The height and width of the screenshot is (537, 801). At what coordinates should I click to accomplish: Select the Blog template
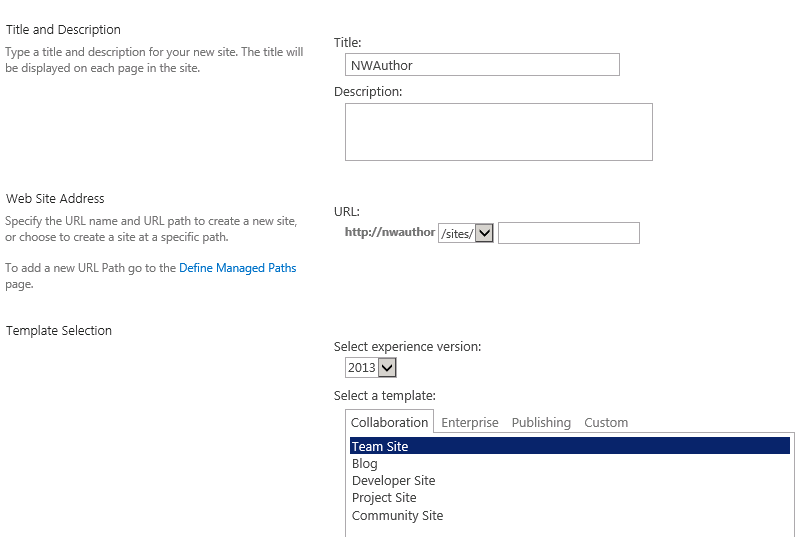point(364,463)
